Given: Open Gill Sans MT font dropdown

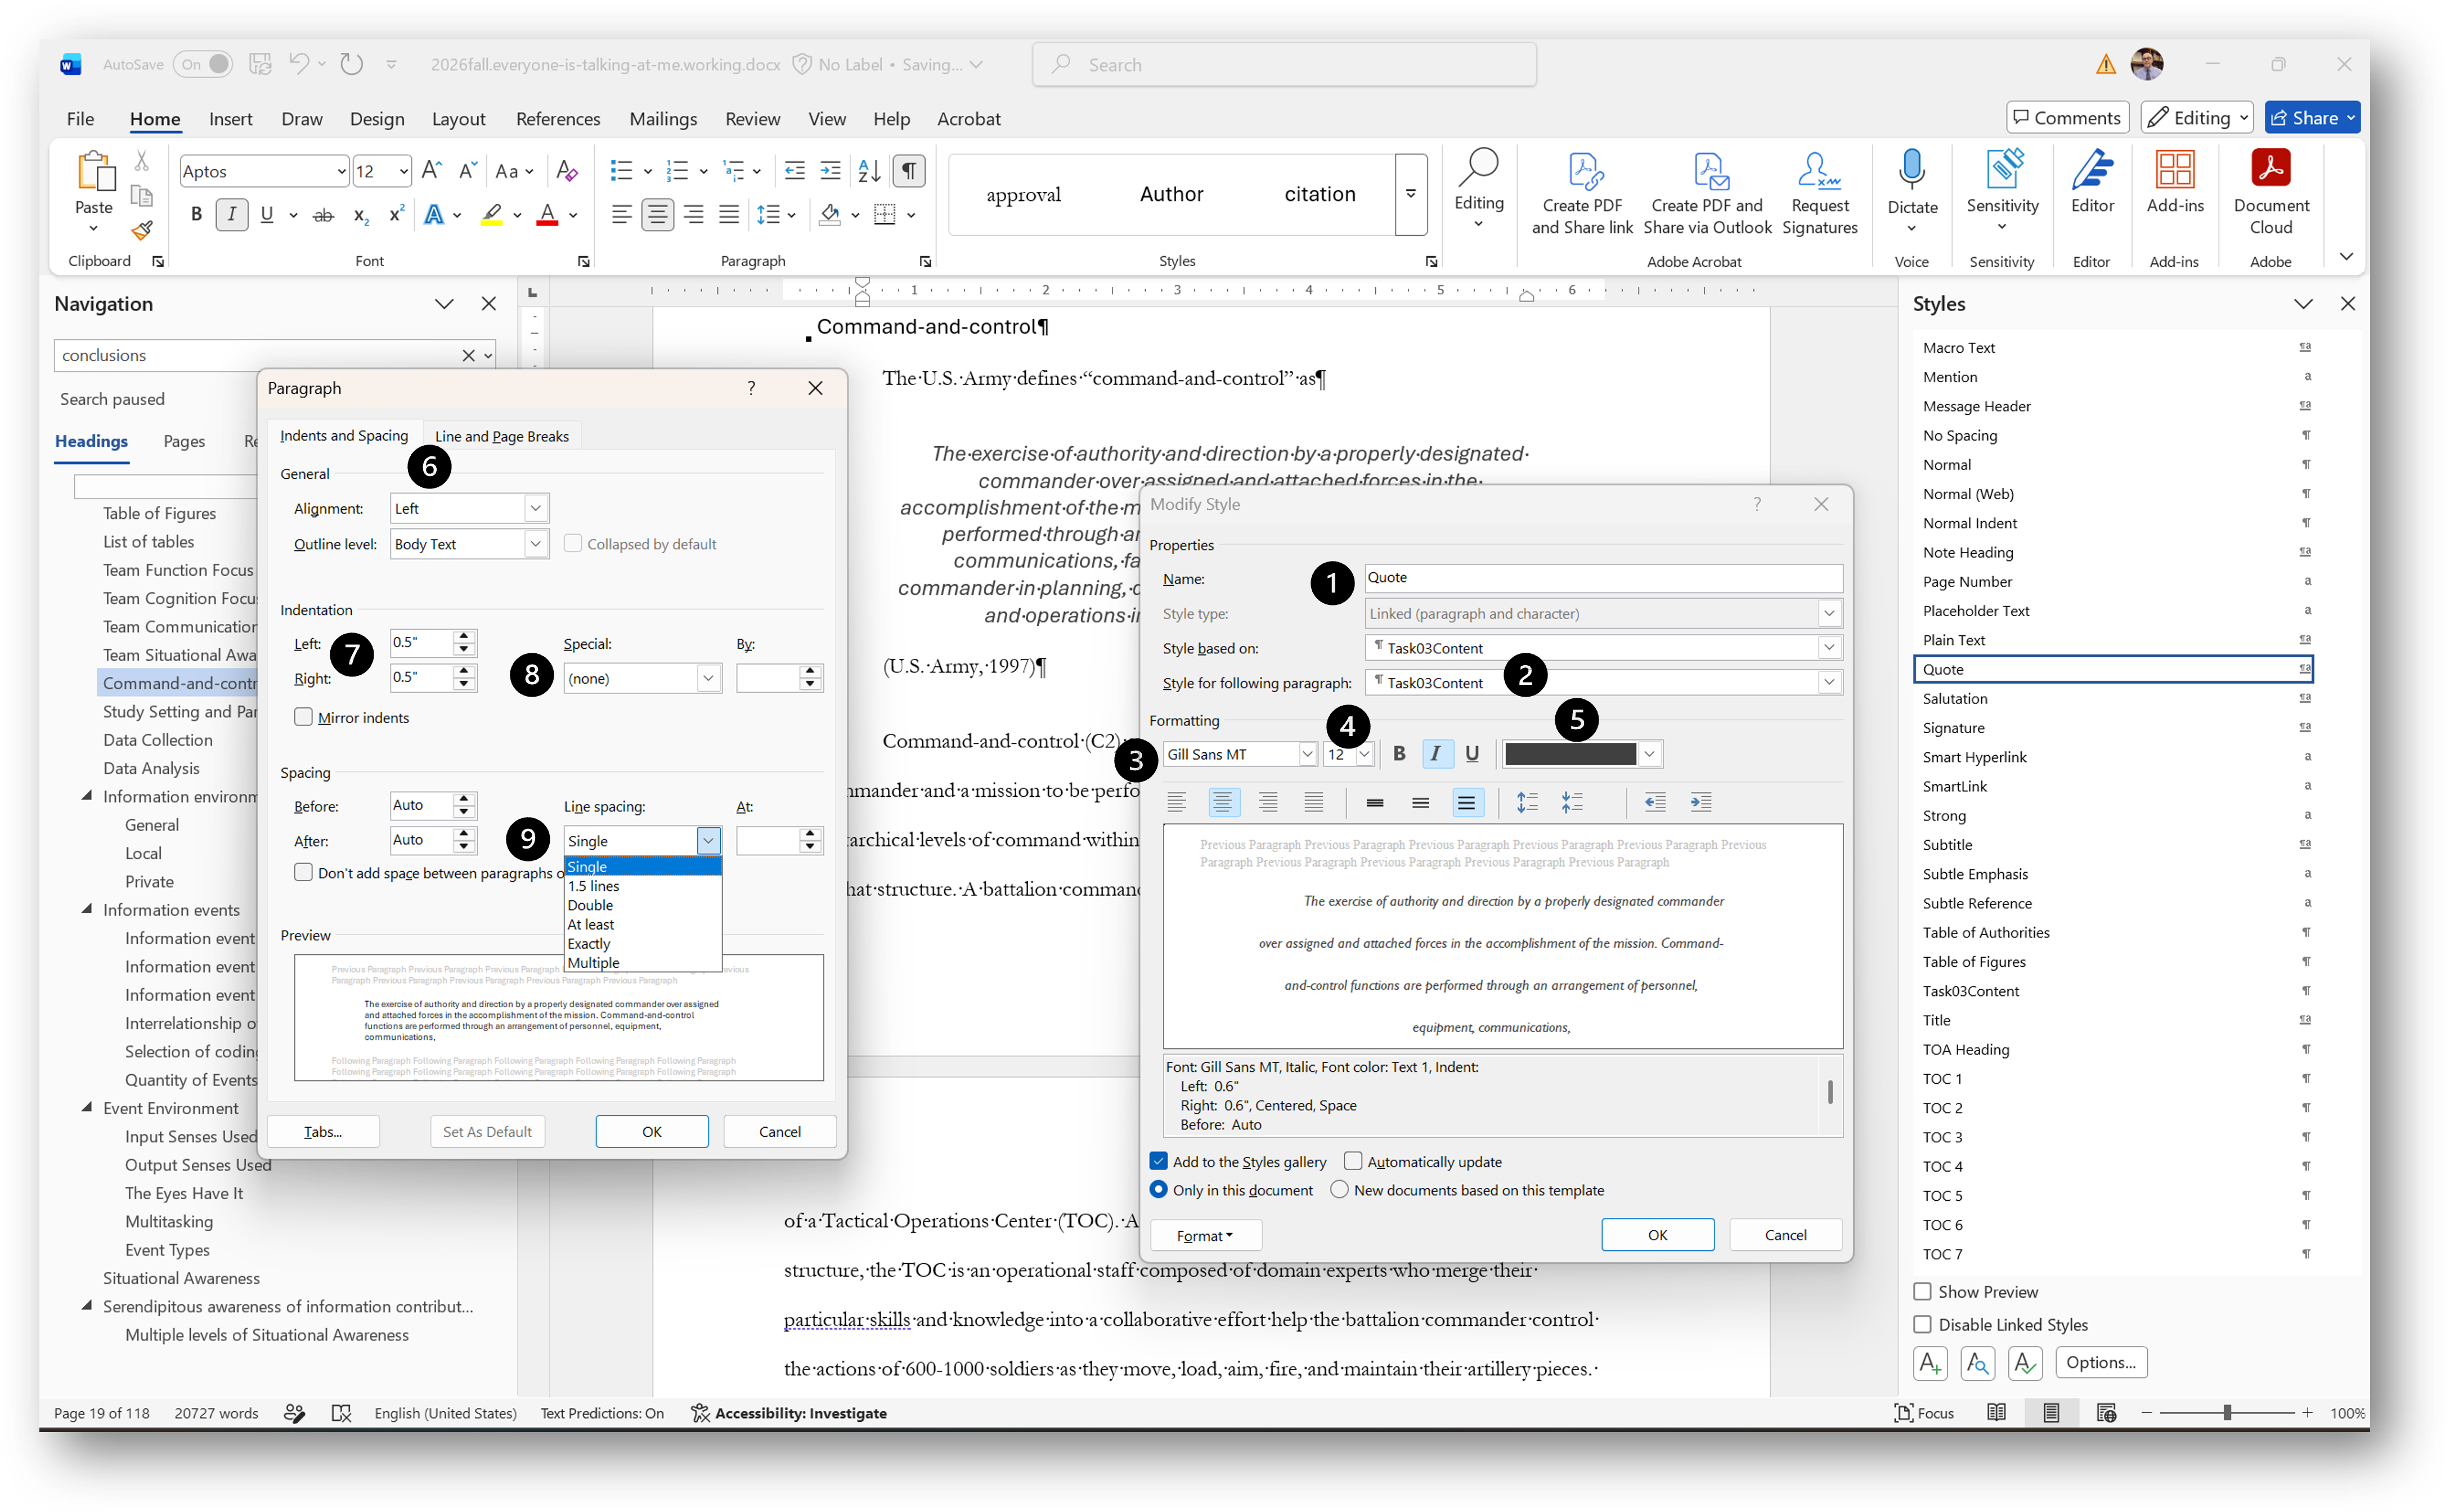Looking at the screenshot, I should click(1307, 754).
